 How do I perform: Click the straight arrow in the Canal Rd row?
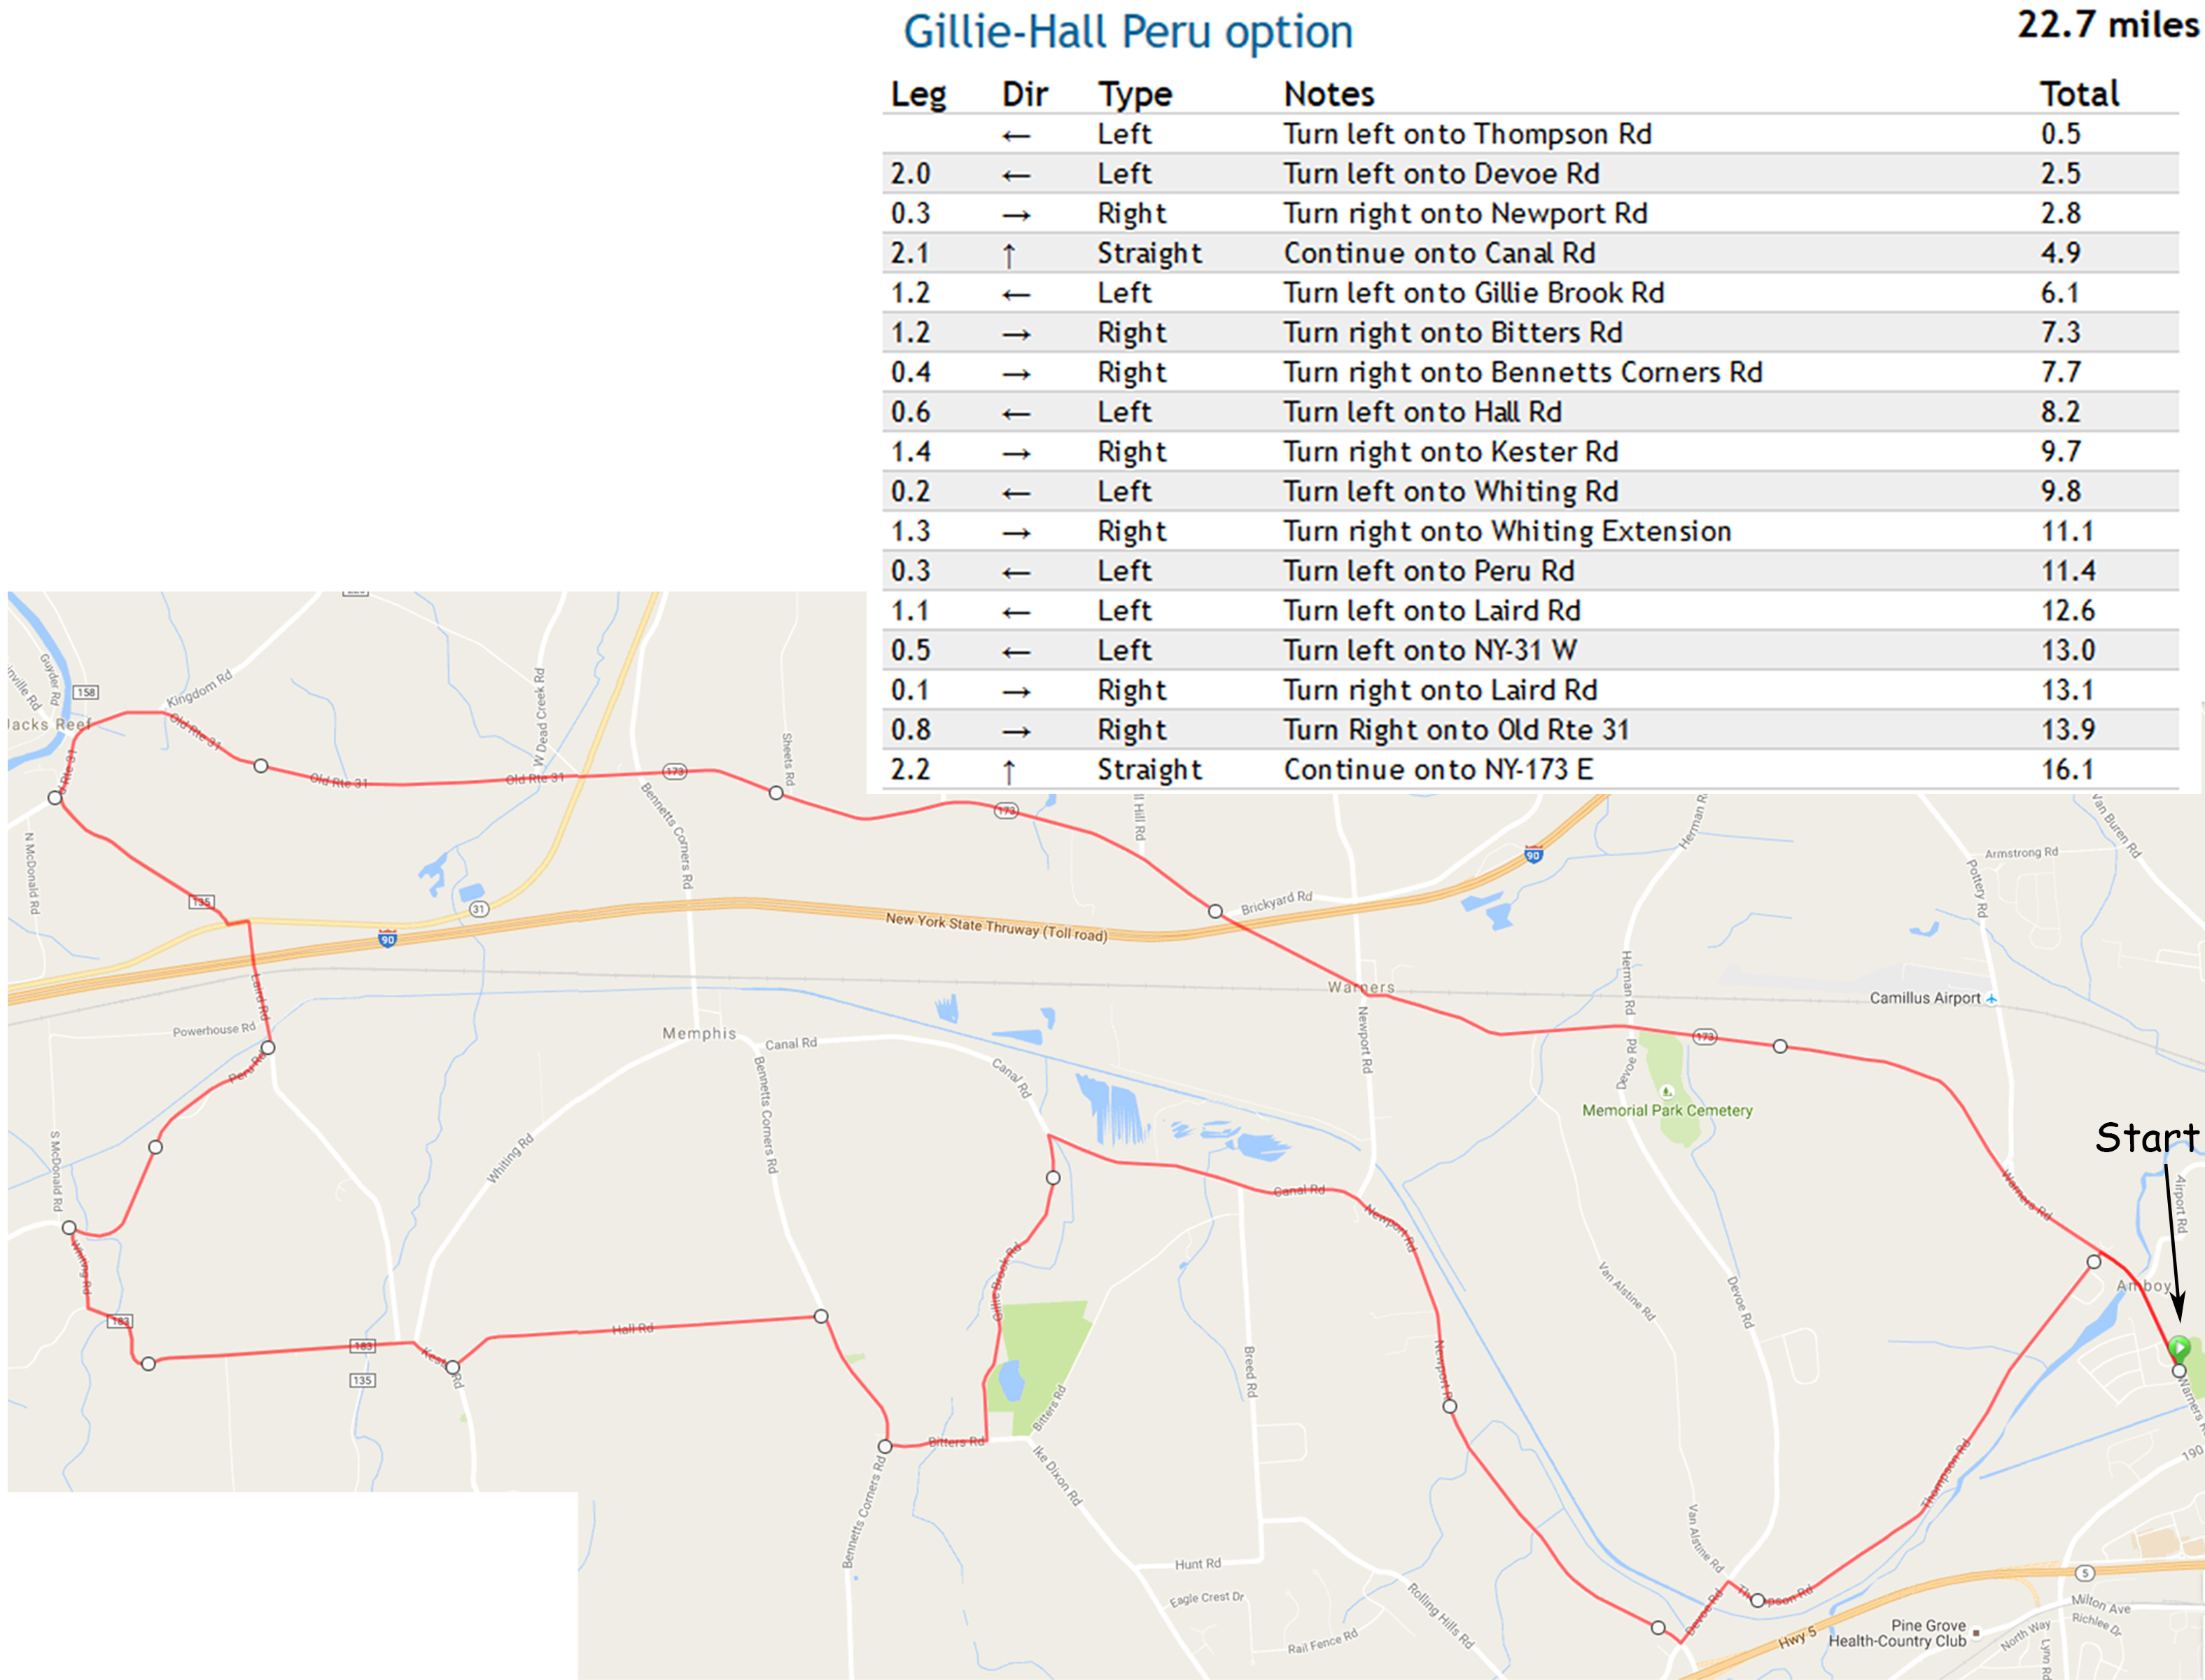1009,255
